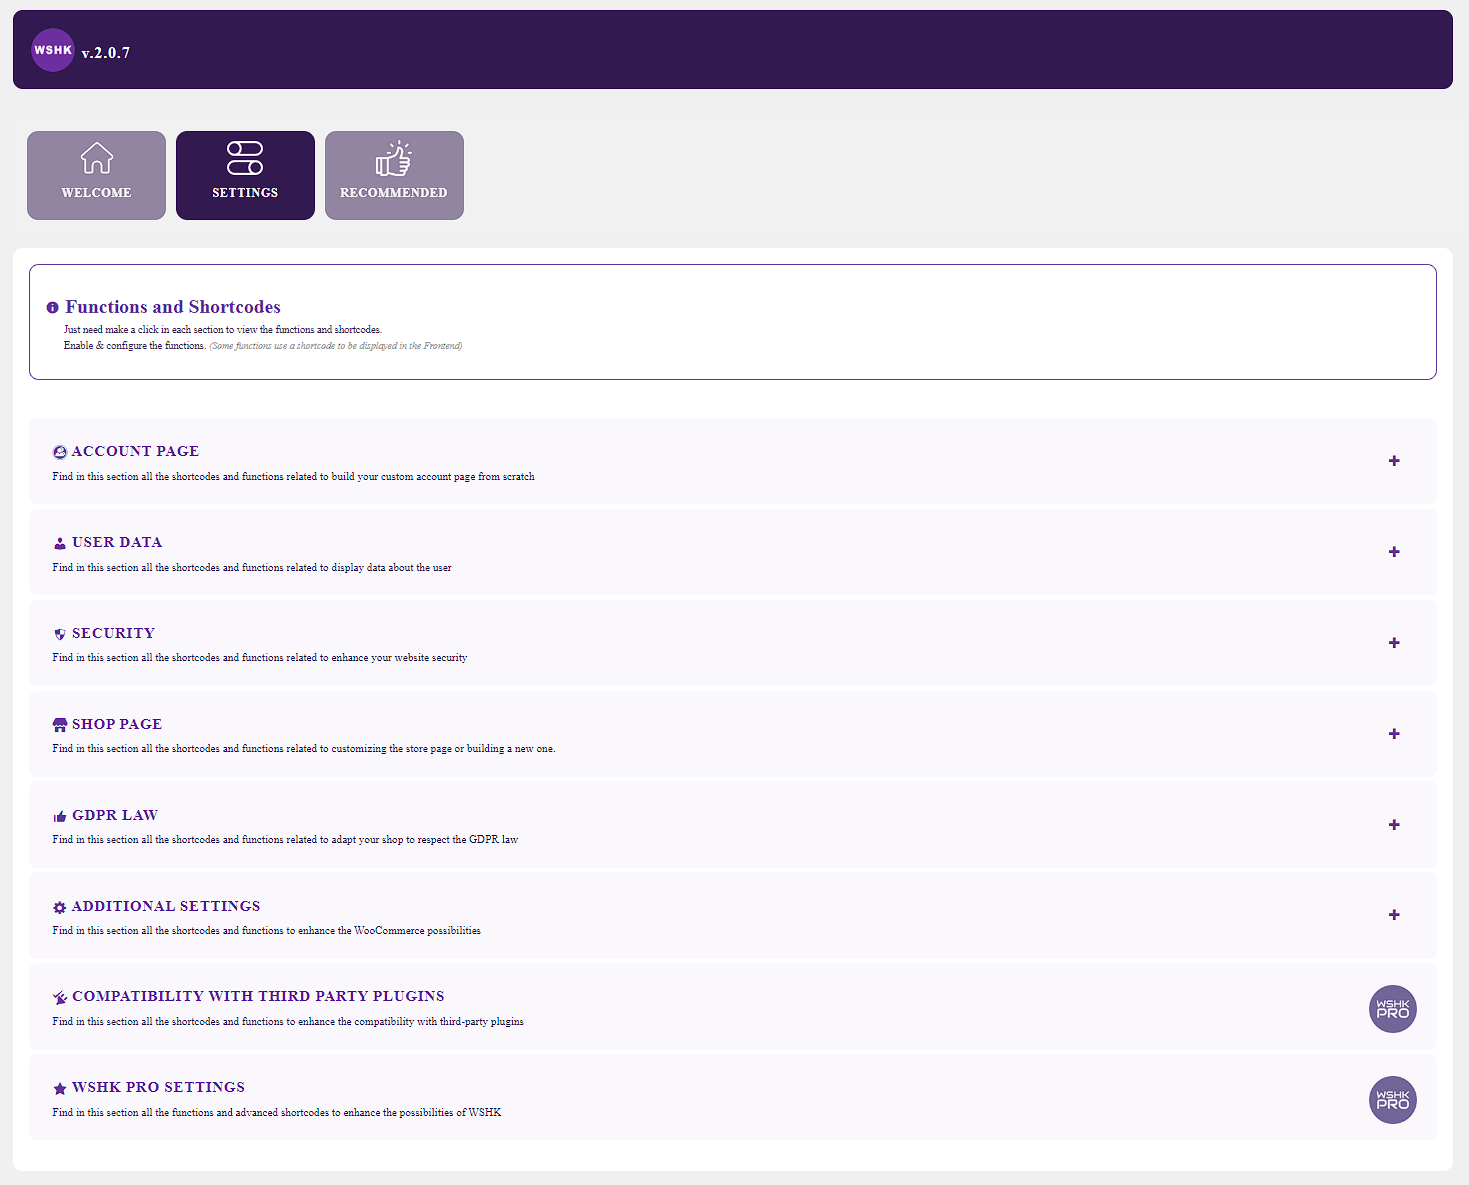The width and height of the screenshot is (1469, 1185).
Task: Expand the Additional Settings section with plus
Action: coord(1394,915)
